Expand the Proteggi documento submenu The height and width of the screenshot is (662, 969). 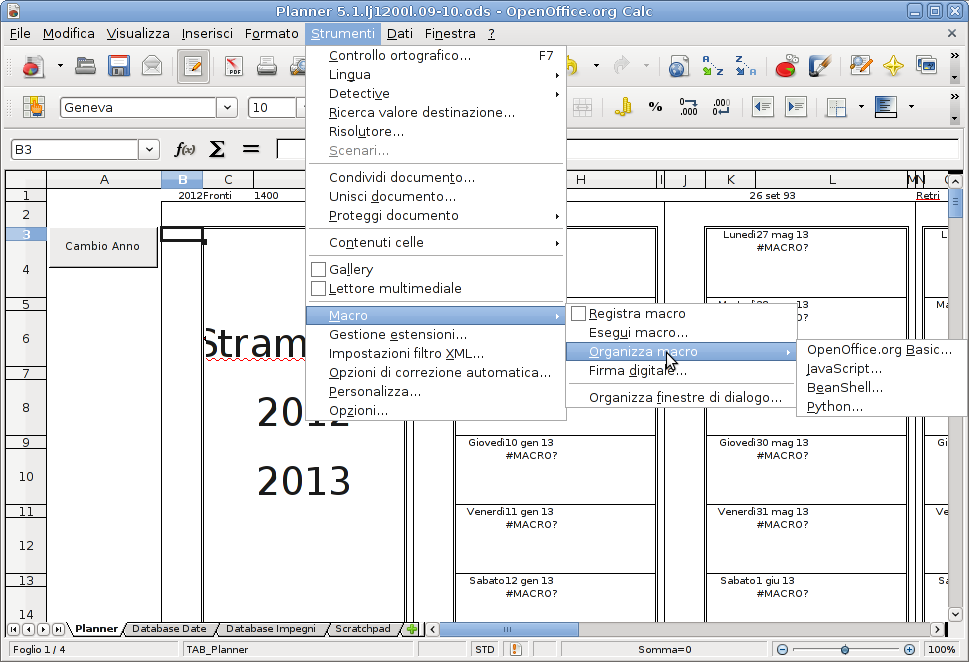coord(436,216)
